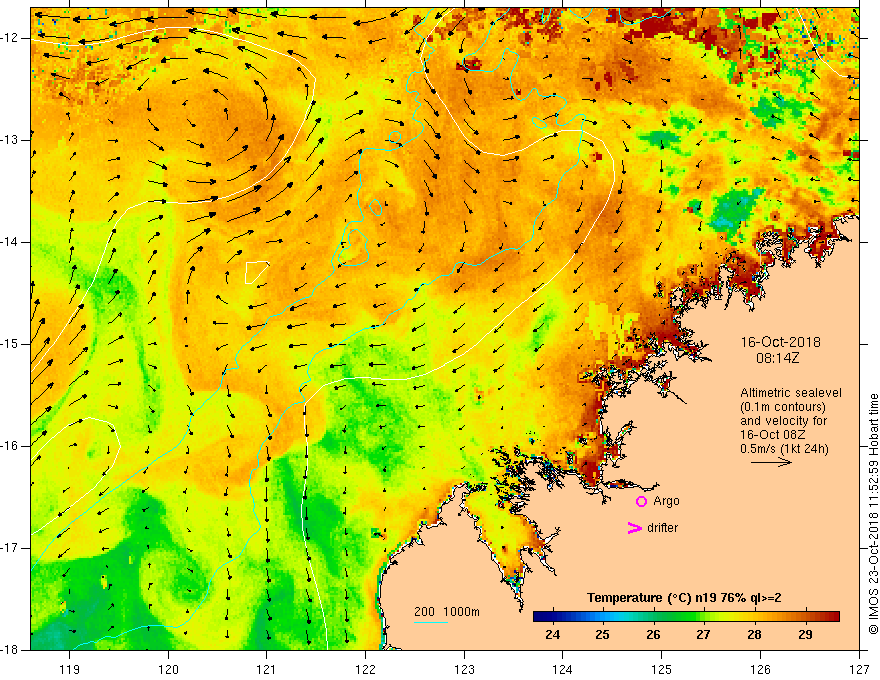
Task: Click the '-17' latitude axis label
Action: 11,548
